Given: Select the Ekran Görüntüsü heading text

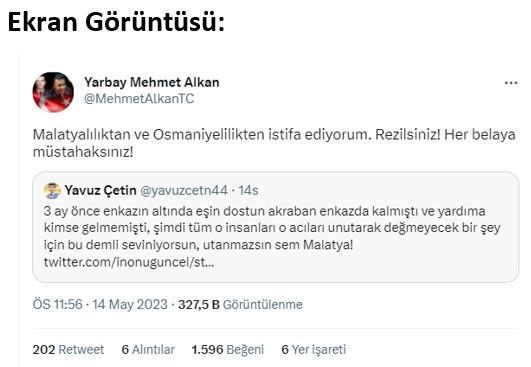Looking at the screenshot, I should click(x=116, y=22).
